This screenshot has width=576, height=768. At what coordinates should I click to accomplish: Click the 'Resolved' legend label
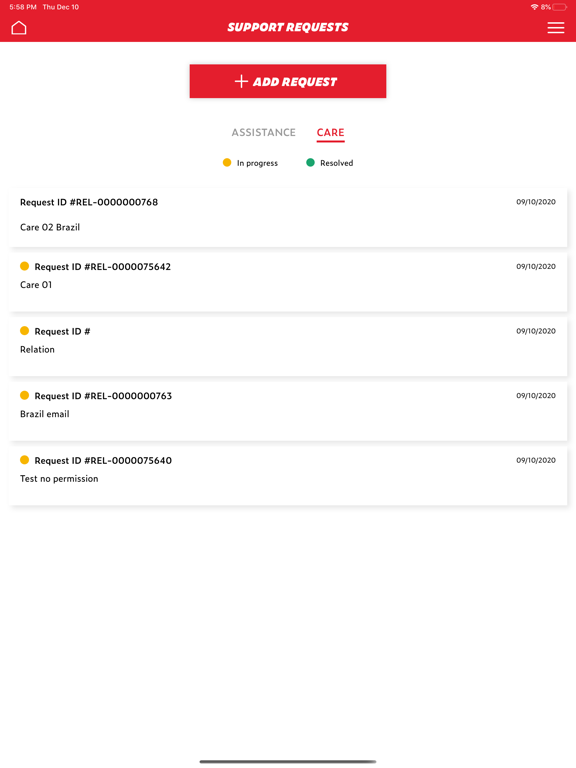(336, 163)
